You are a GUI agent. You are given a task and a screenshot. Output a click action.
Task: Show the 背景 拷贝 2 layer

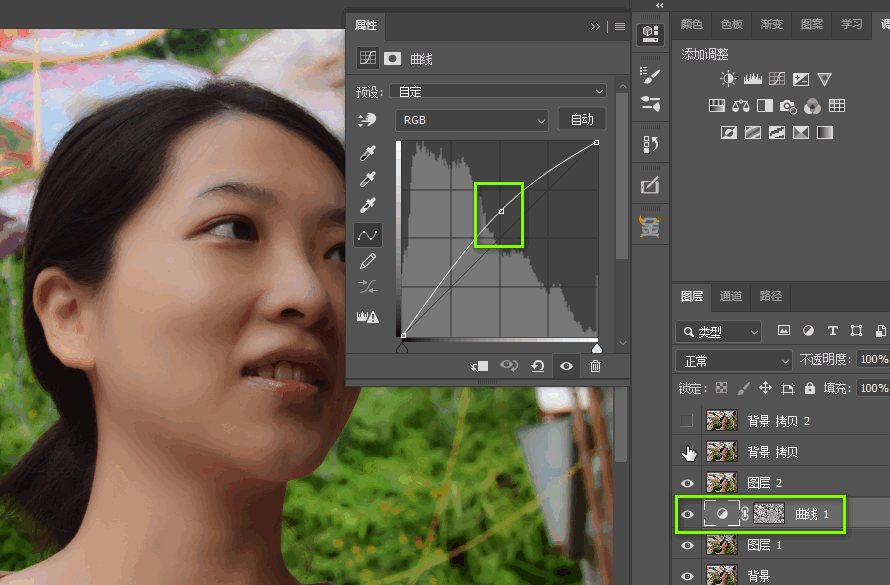tap(687, 421)
